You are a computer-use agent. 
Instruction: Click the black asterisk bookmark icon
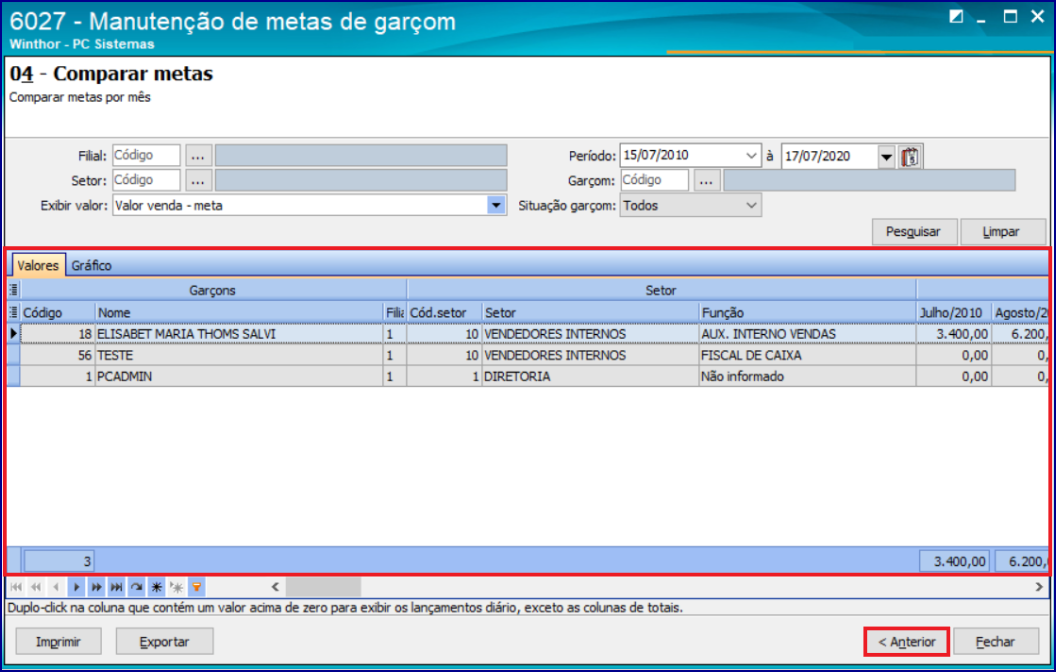[x=157, y=587]
